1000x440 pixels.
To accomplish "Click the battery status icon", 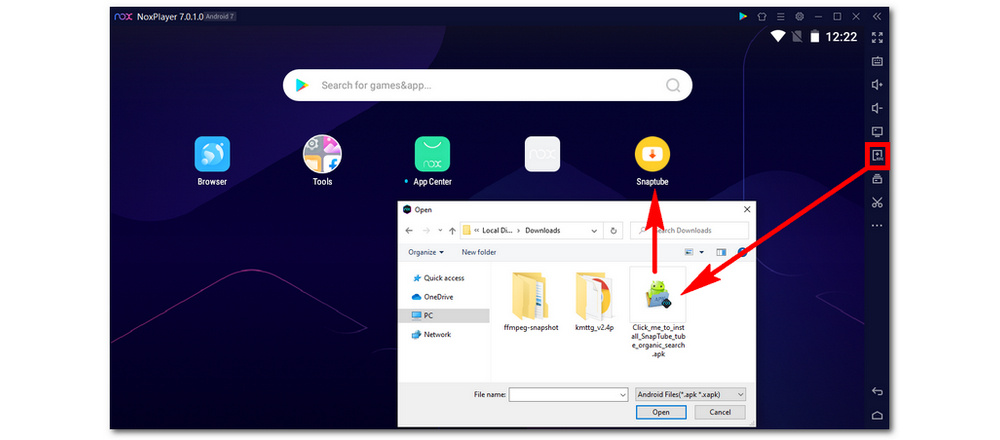I will coord(814,36).
